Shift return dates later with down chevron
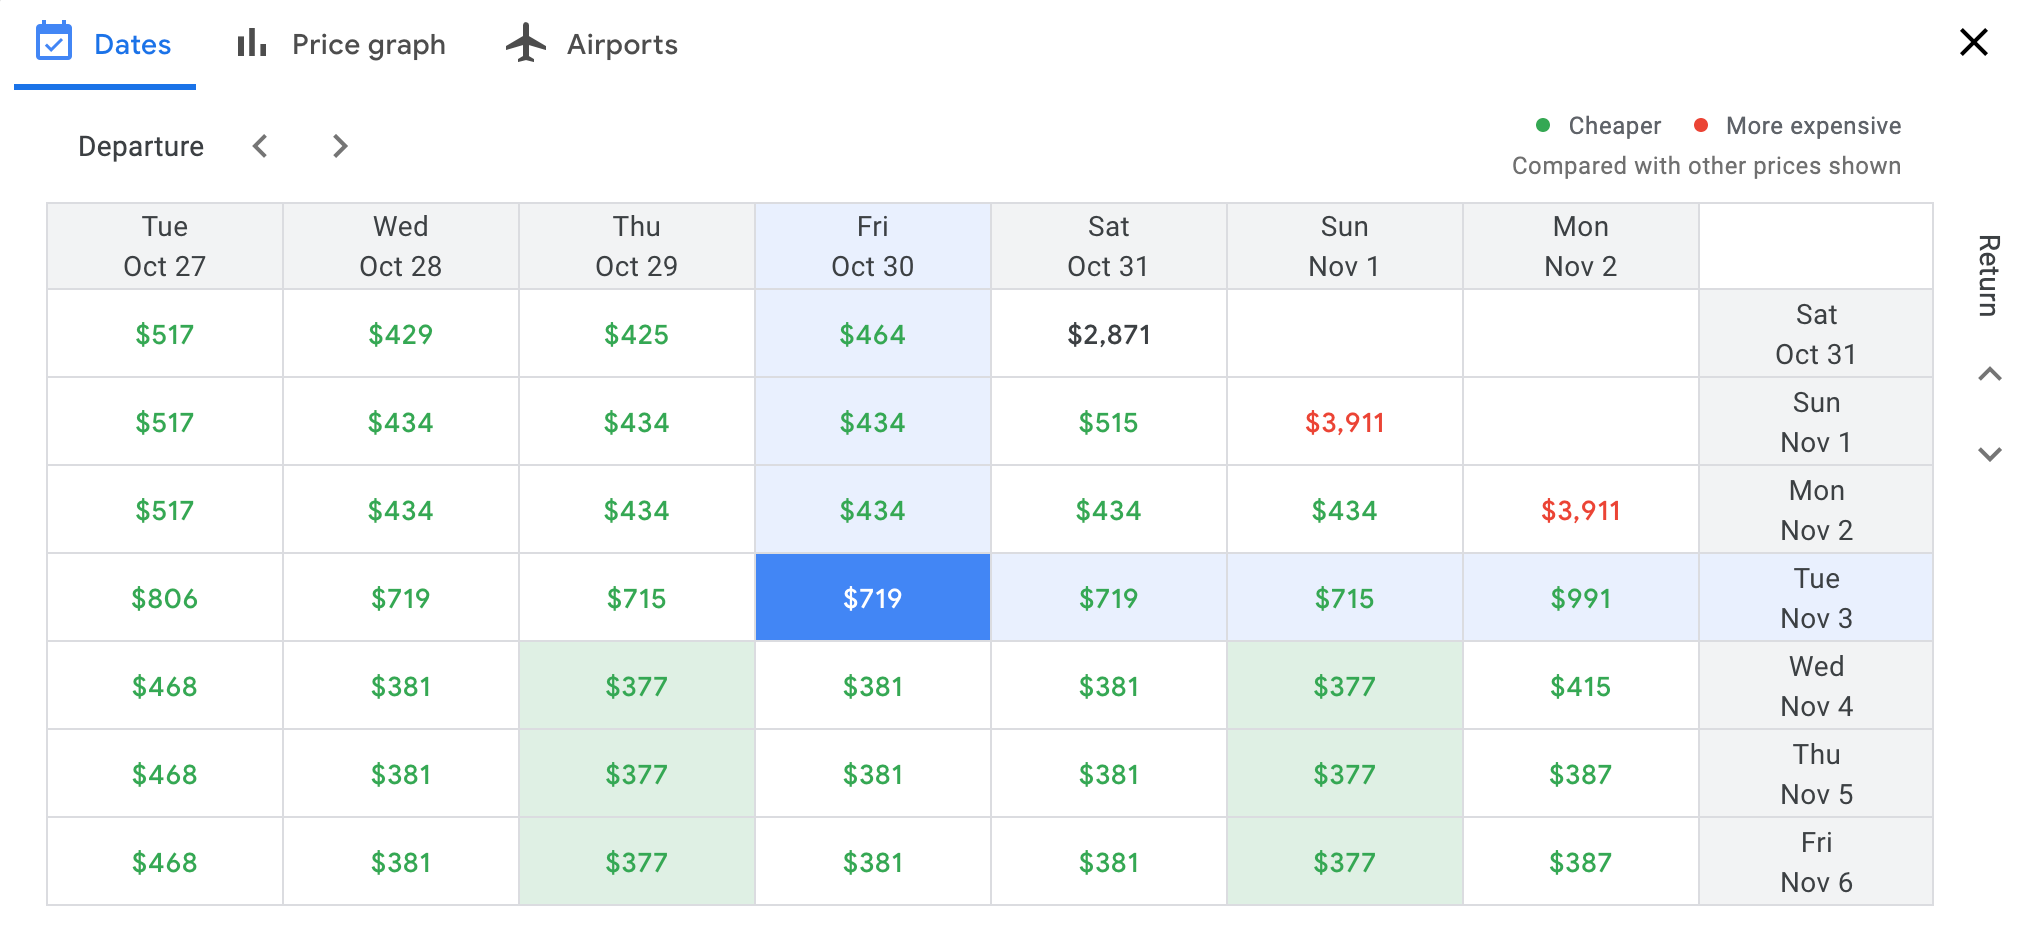This screenshot has width=2030, height=946. pyautogui.click(x=1989, y=454)
